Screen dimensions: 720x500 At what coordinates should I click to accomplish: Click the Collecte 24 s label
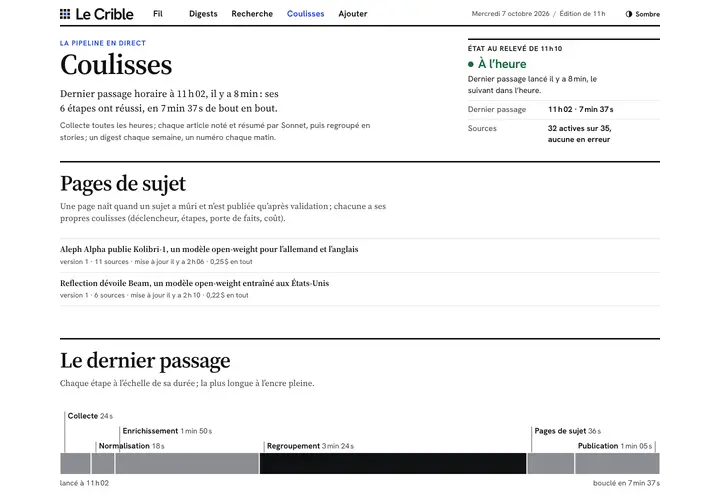tap(90, 416)
